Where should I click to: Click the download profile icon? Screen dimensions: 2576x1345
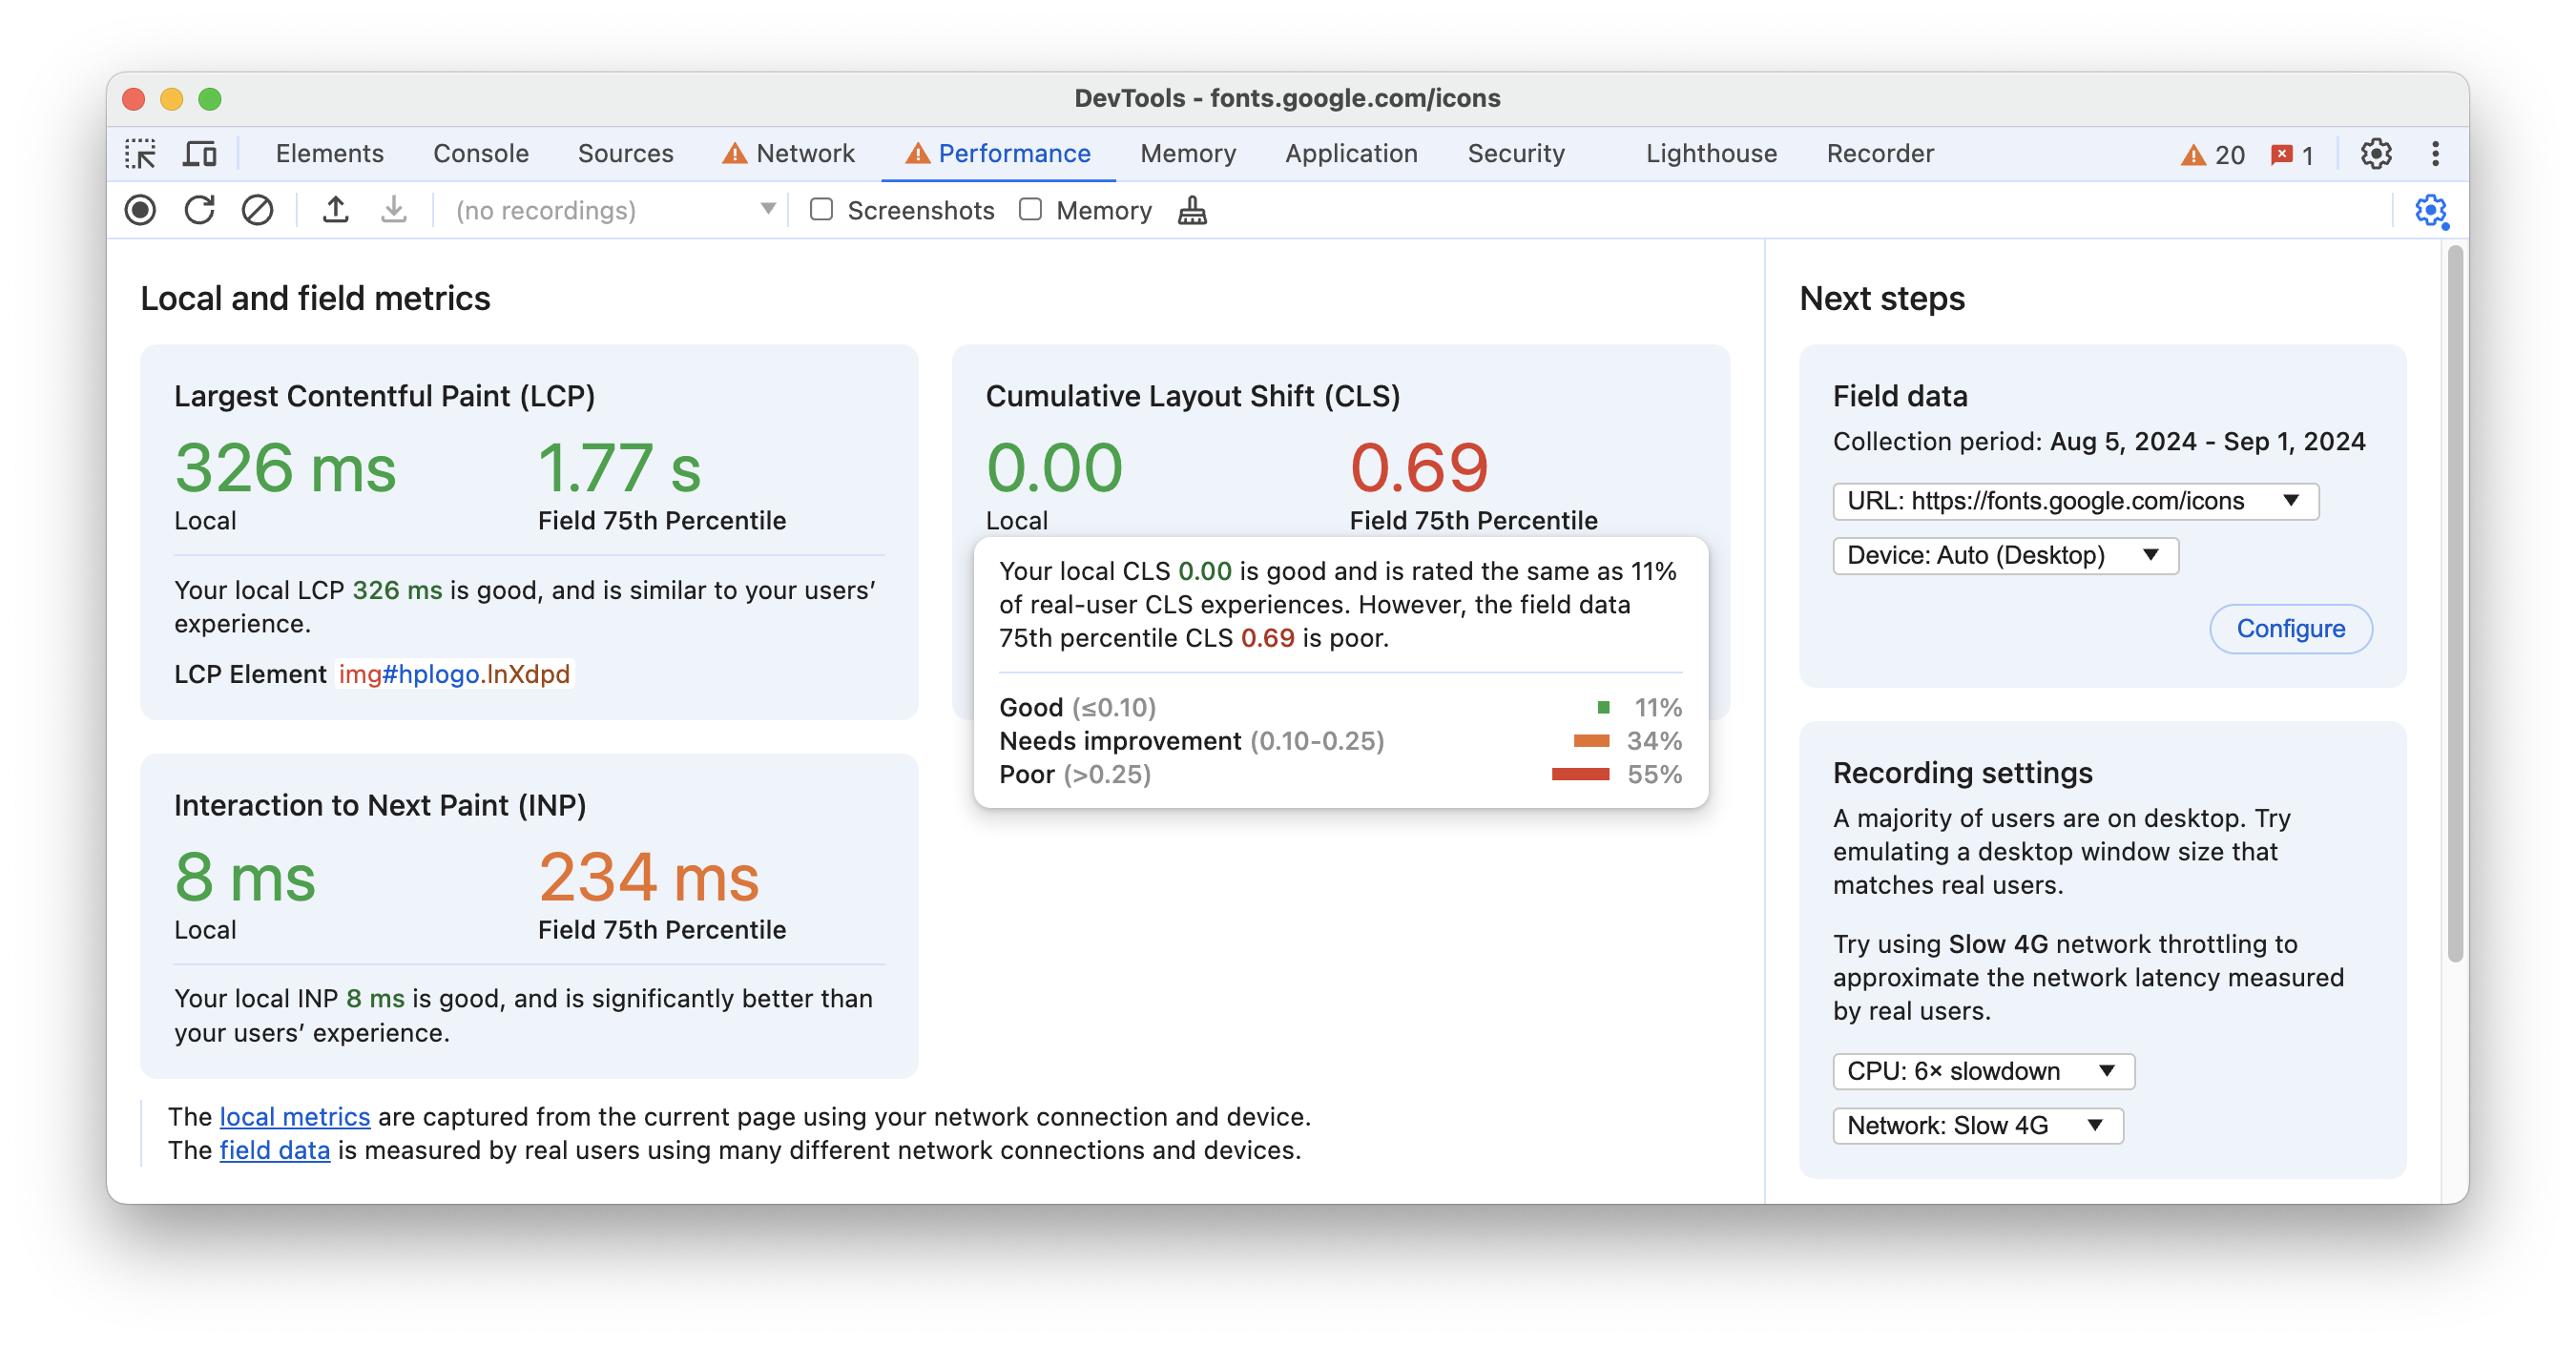[393, 210]
